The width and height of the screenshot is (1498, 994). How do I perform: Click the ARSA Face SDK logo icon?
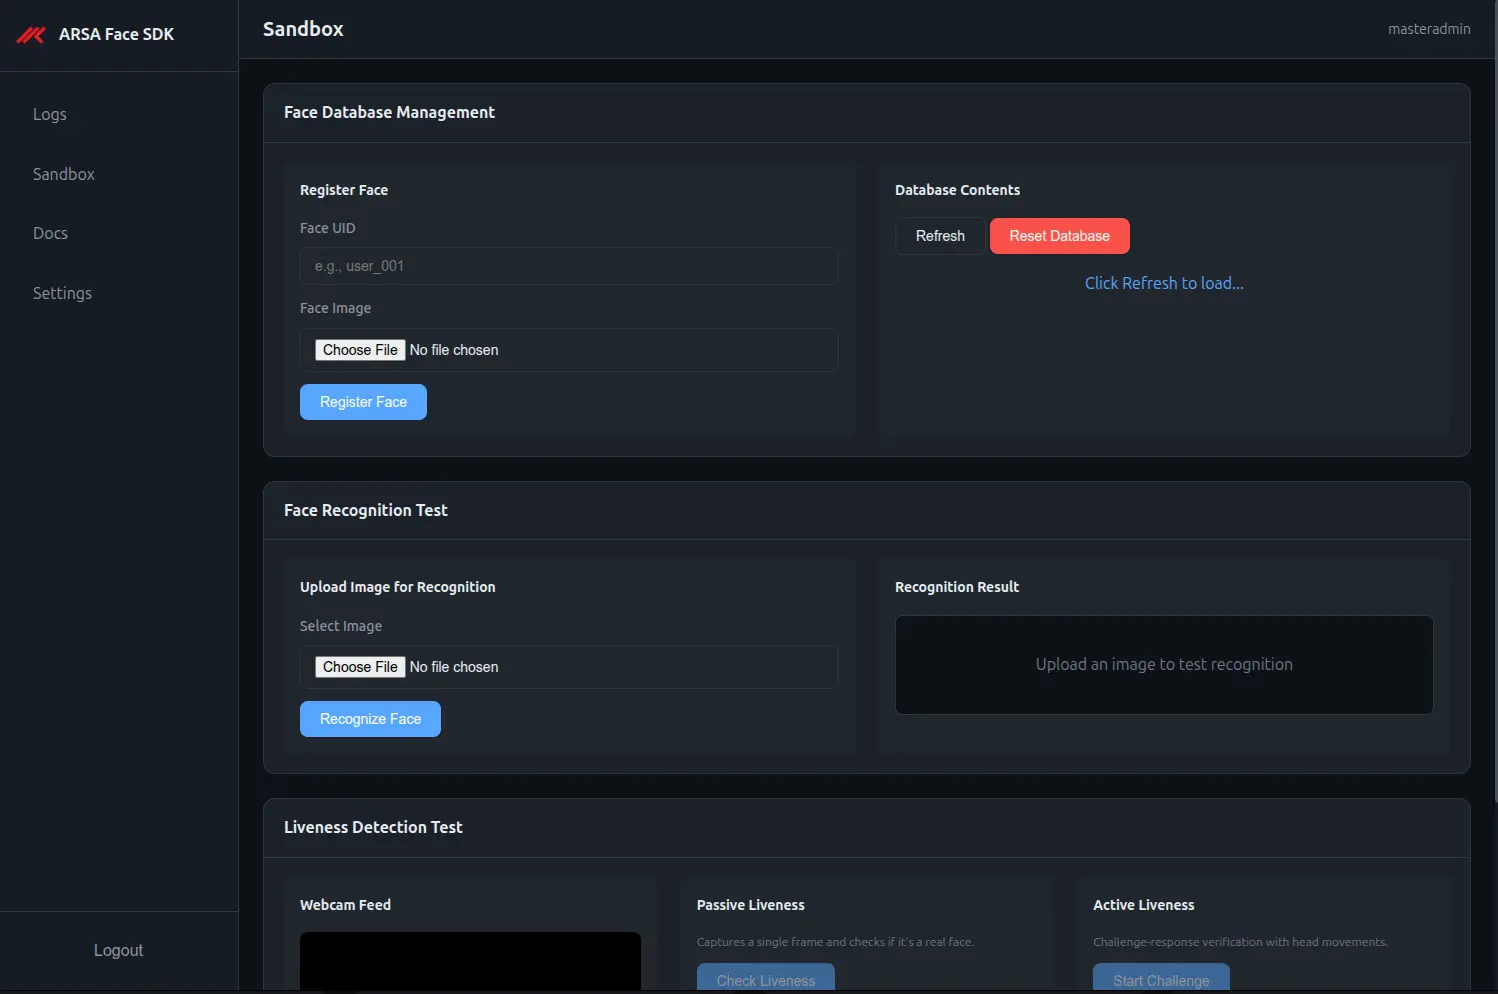30,34
